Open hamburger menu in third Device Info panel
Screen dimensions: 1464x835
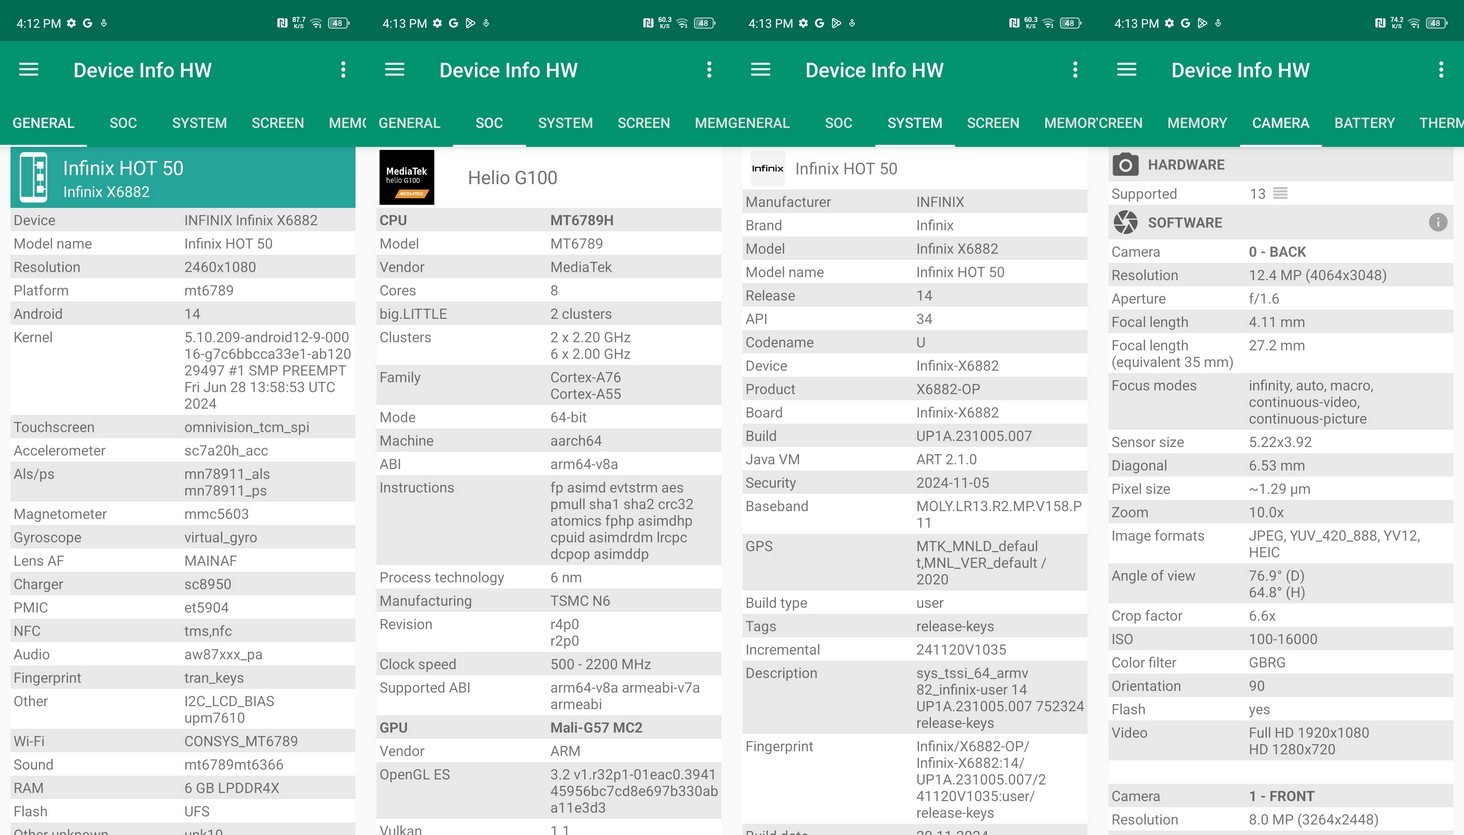[761, 70]
